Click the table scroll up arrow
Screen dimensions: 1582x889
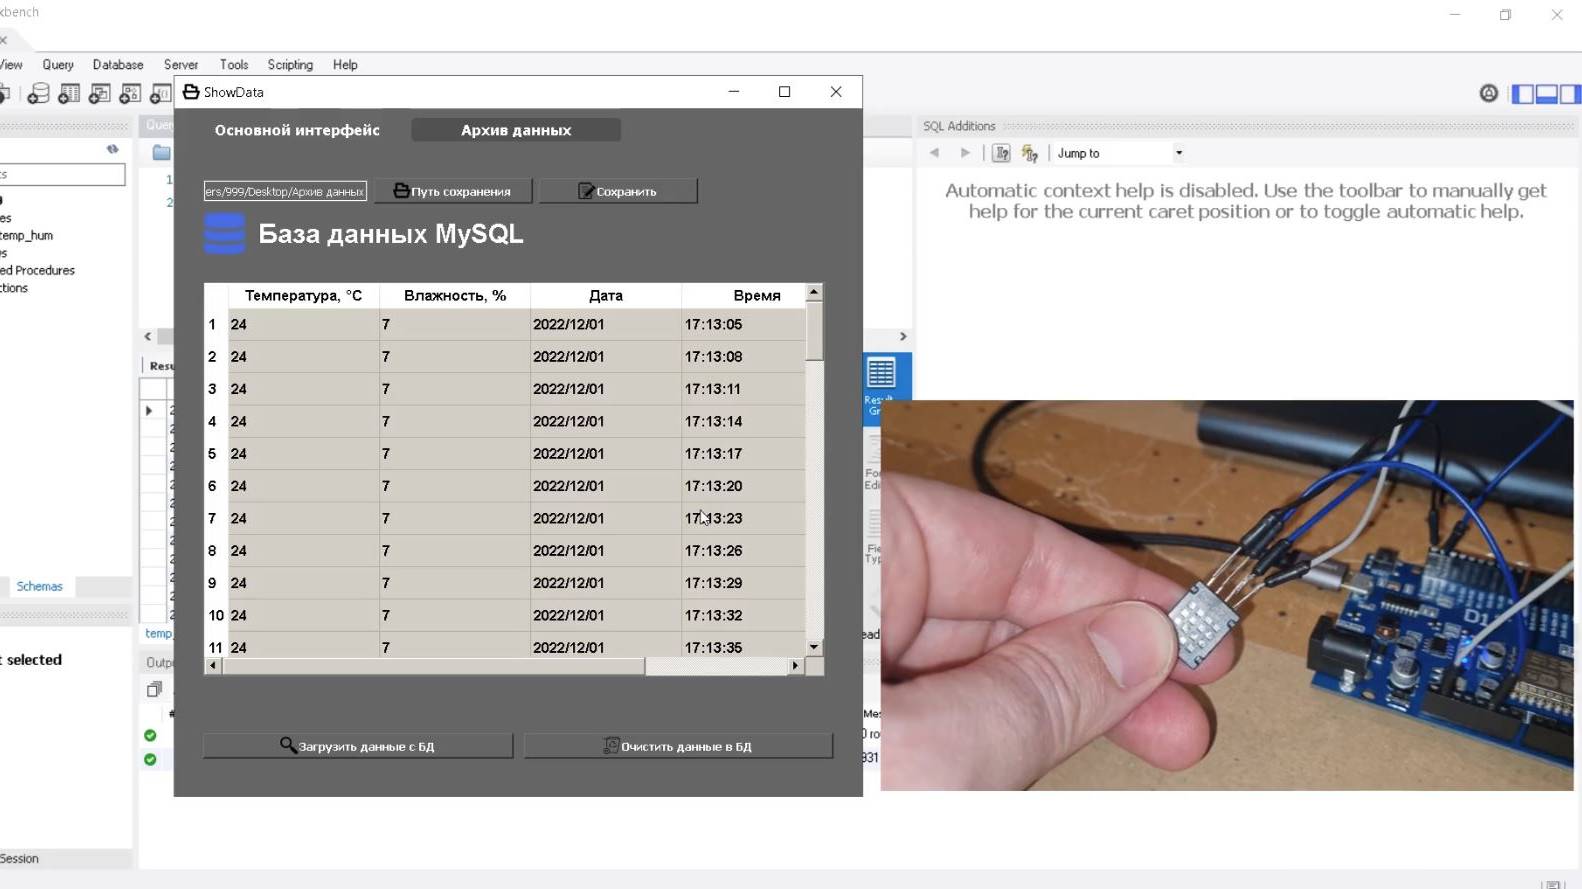pos(814,292)
